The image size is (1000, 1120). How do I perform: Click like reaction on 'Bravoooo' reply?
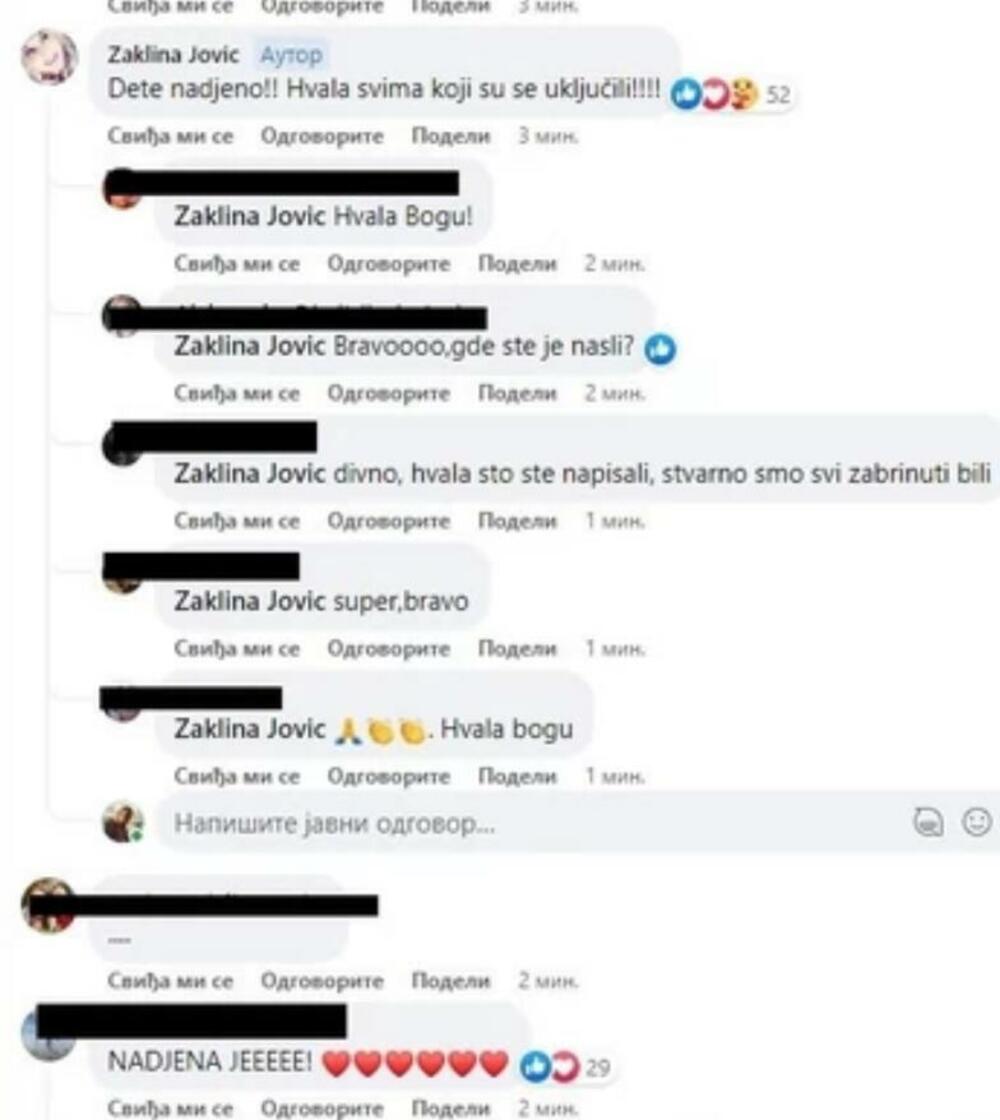660,349
